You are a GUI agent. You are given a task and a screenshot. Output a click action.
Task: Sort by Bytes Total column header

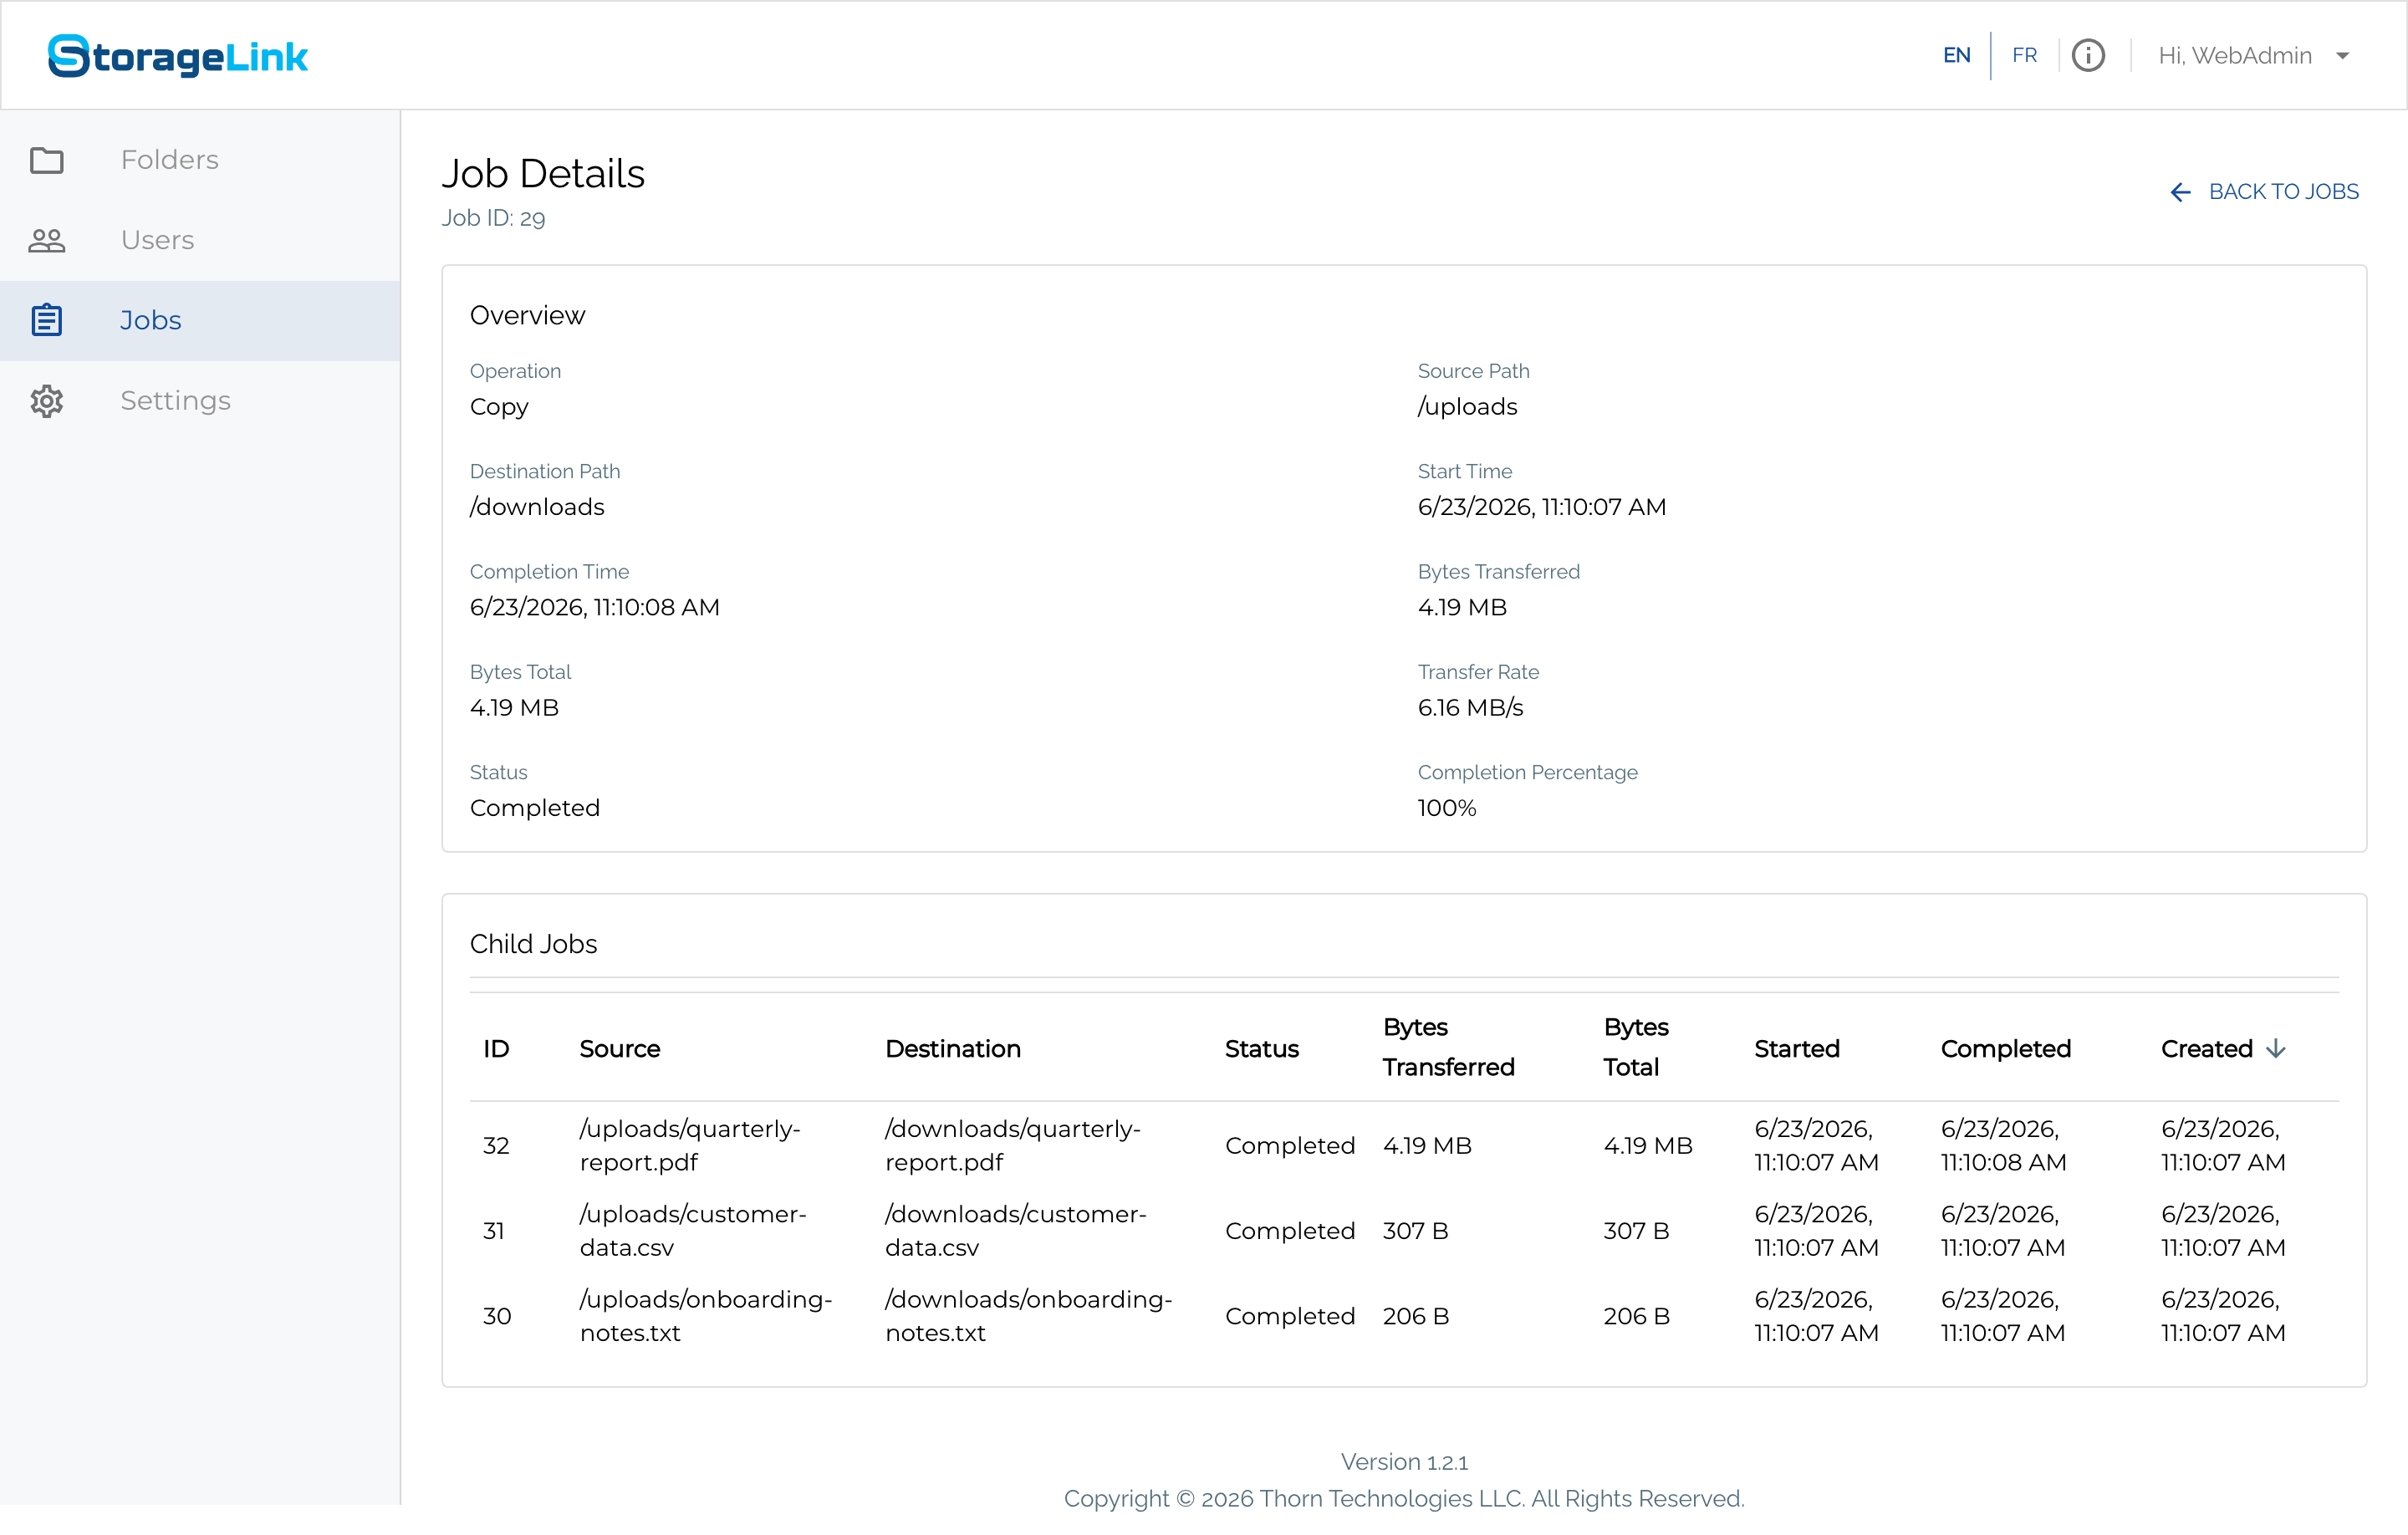click(1636, 1047)
